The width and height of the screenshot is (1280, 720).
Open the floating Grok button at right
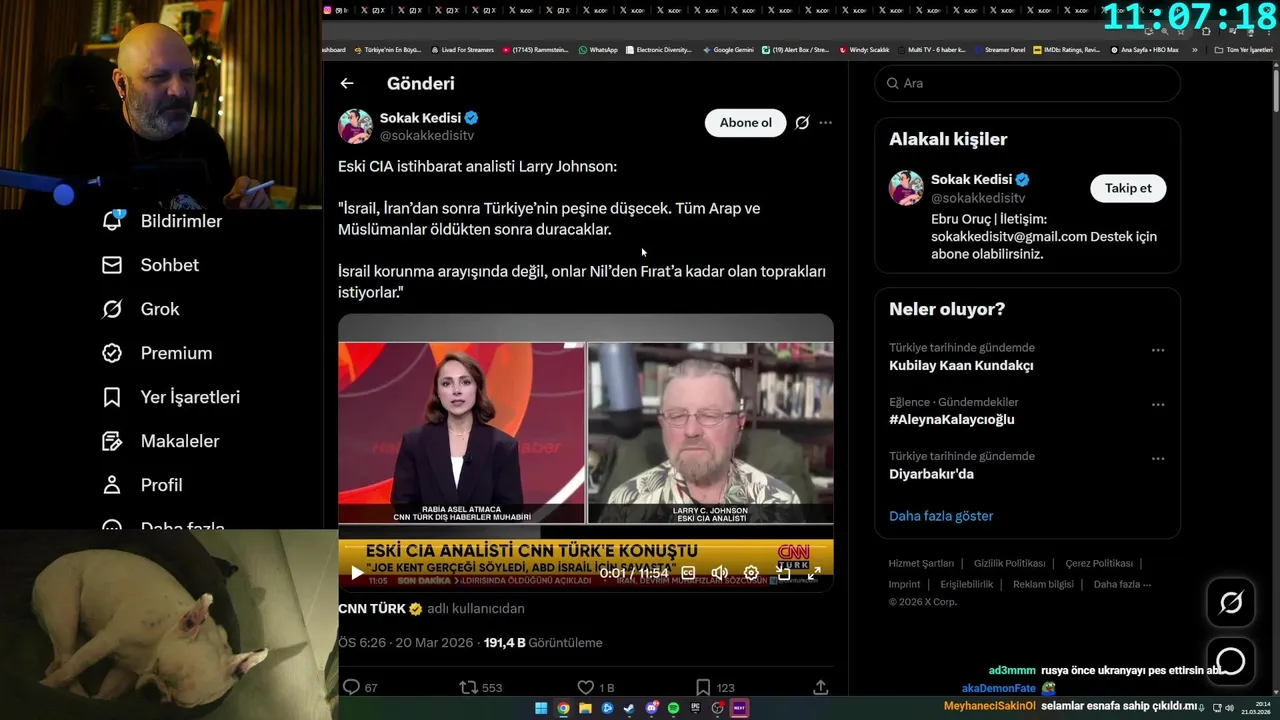coord(1231,602)
